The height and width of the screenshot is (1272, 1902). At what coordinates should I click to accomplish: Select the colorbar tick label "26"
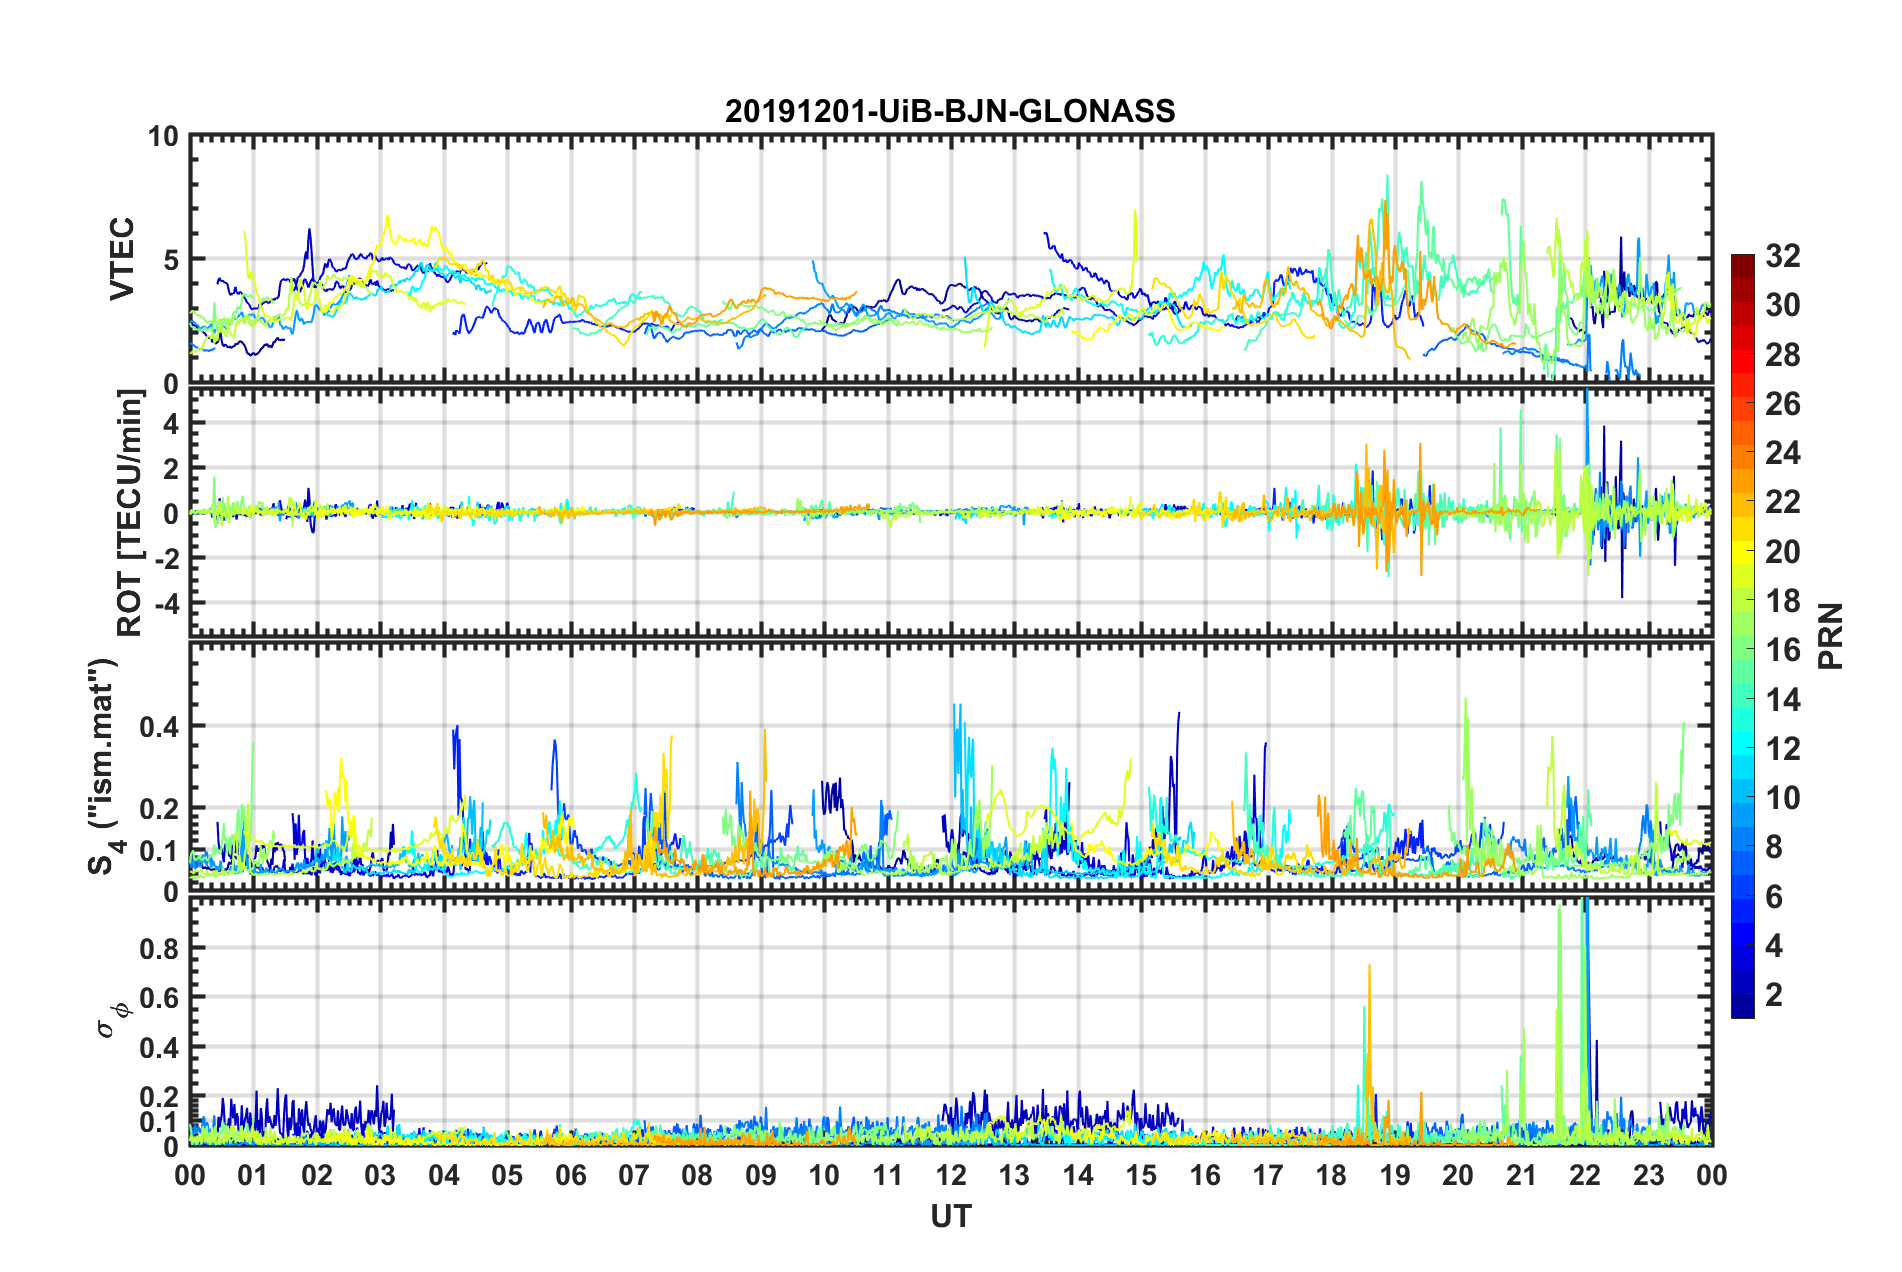[1783, 404]
